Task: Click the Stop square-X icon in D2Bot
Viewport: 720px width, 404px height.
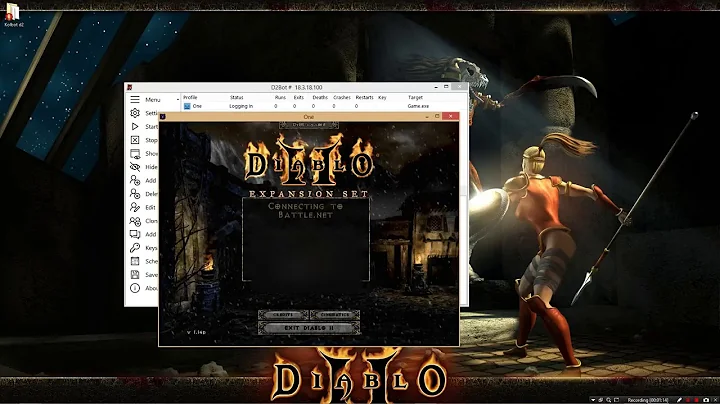Action: pyautogui.click(x=135, y=140)
